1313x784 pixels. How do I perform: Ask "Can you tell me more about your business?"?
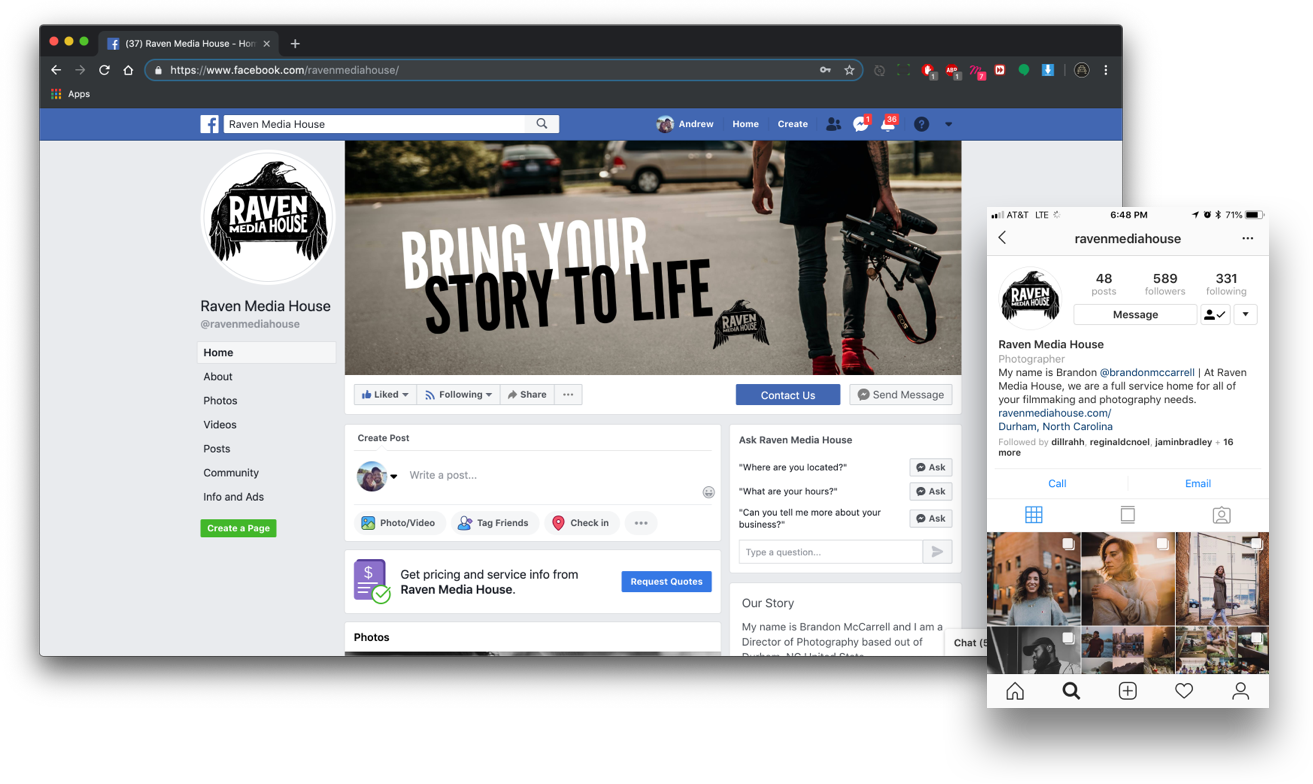(x=931, y=518)
